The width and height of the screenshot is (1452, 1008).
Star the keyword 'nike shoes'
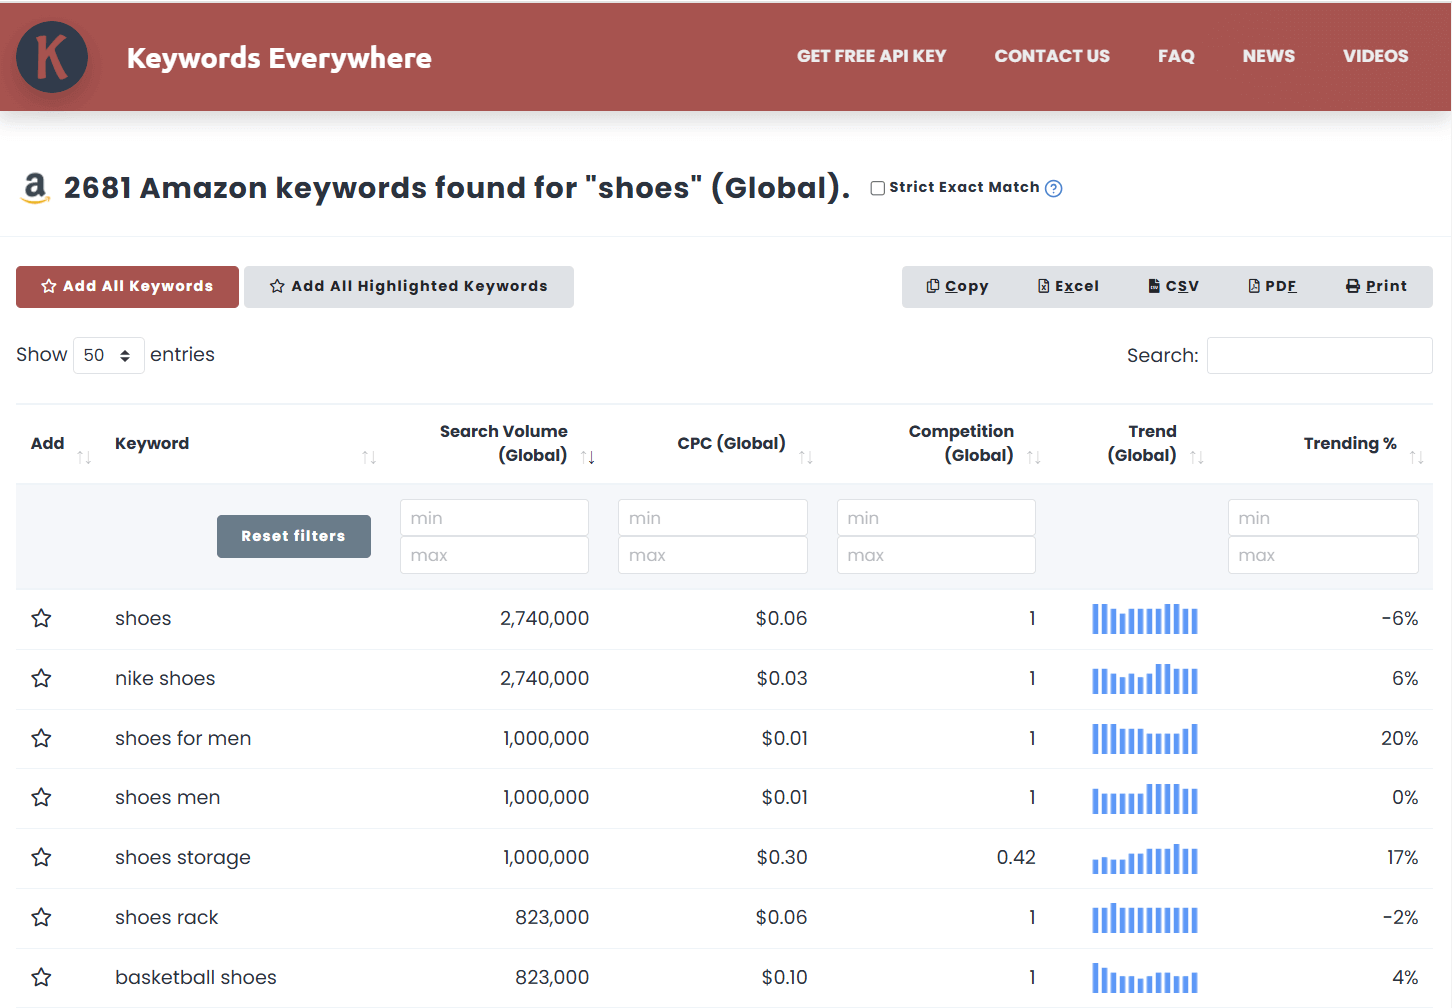point(41,678)
